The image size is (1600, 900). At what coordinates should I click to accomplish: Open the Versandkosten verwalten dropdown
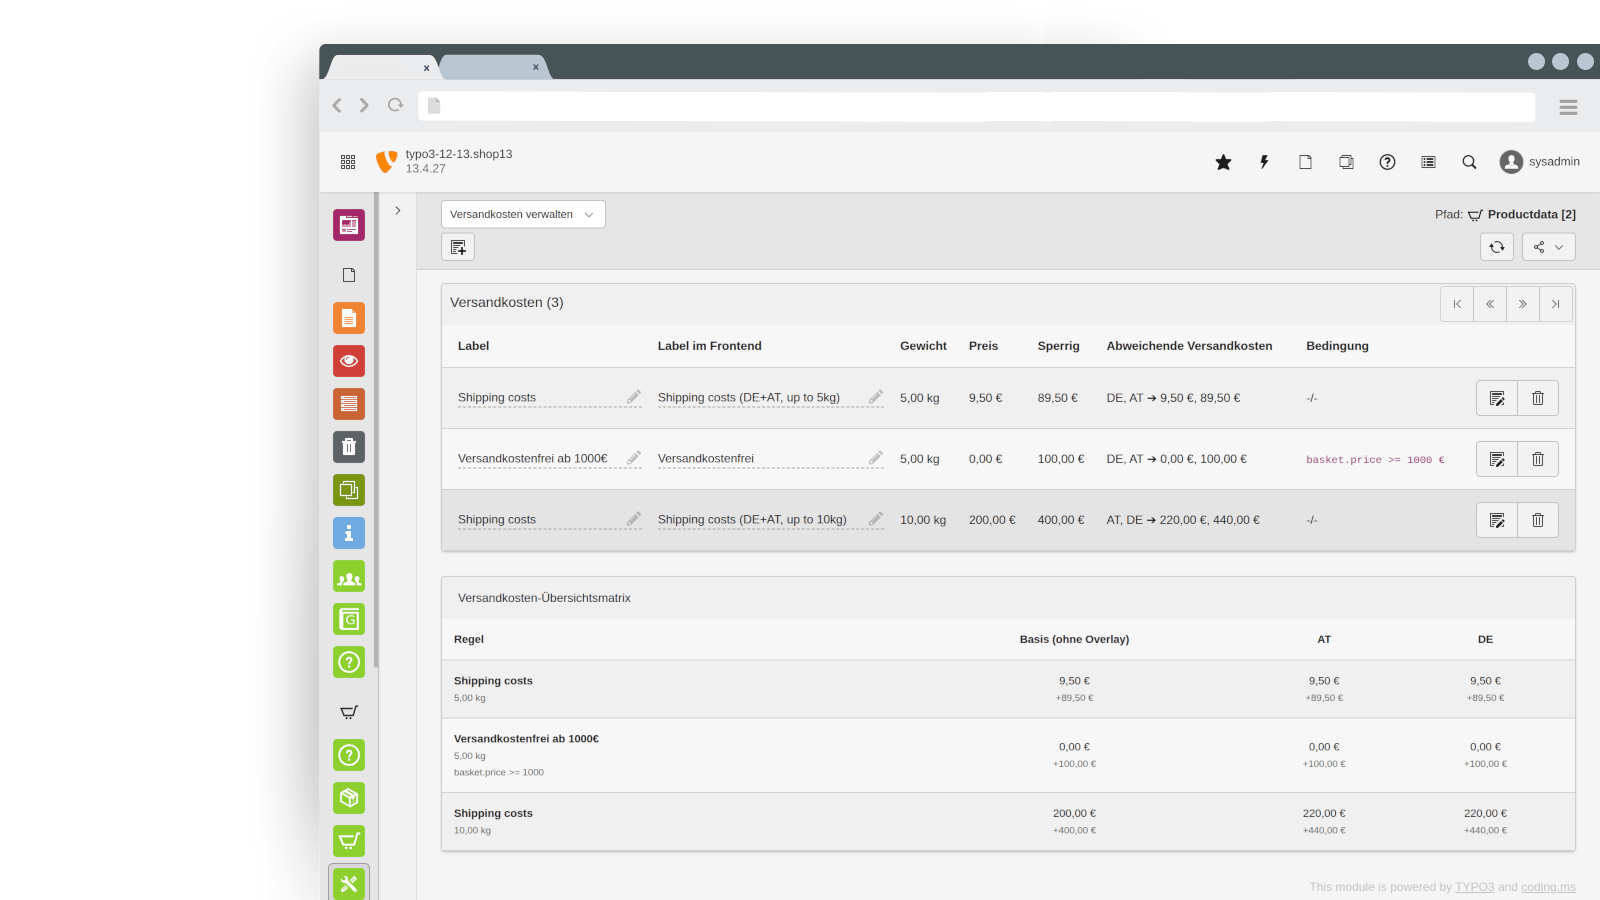point(522,214)
